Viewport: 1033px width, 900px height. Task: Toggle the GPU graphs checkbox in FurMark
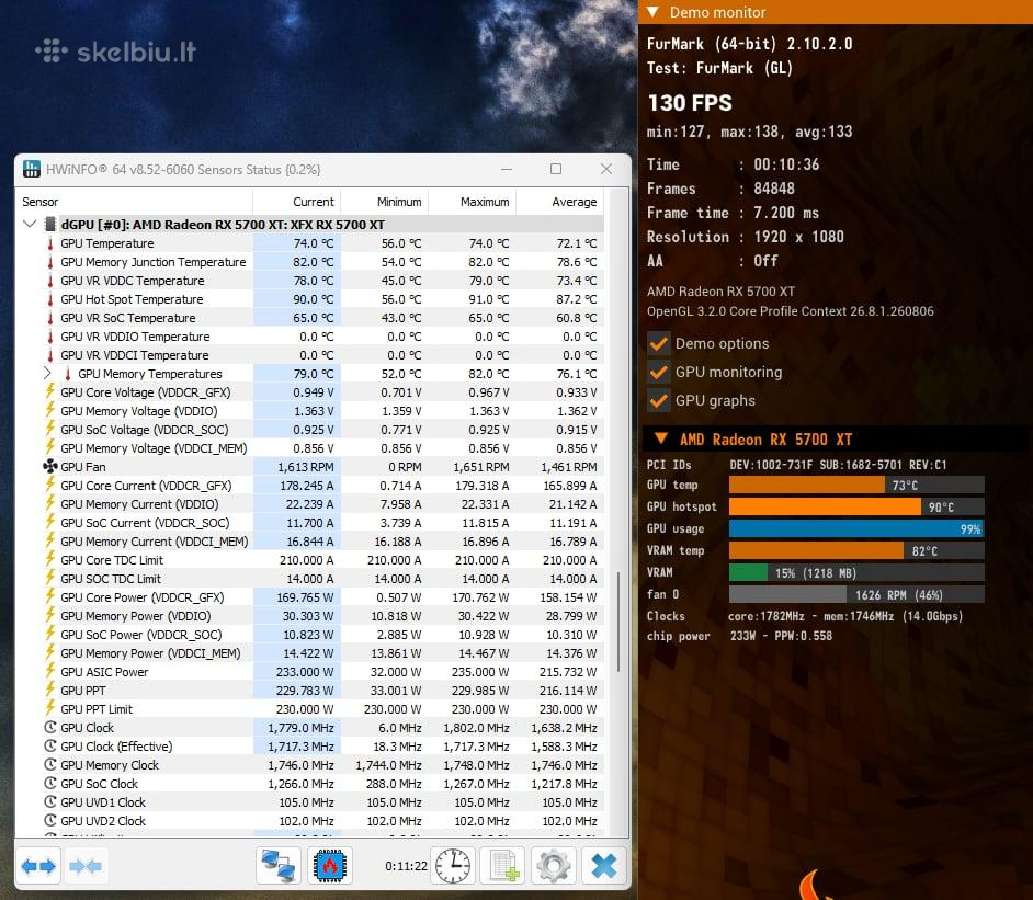[658, 401]
